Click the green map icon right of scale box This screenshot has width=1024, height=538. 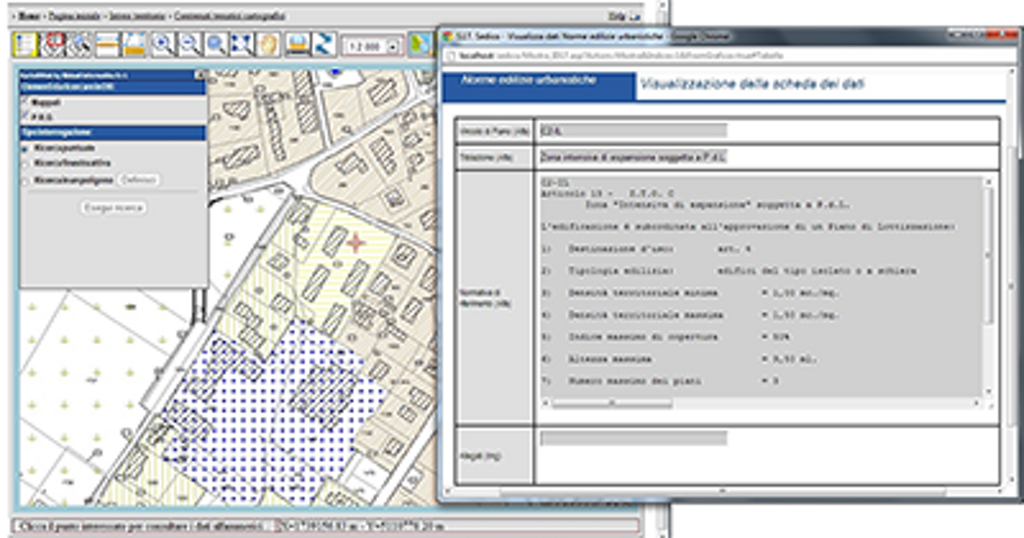click(420, 44)
